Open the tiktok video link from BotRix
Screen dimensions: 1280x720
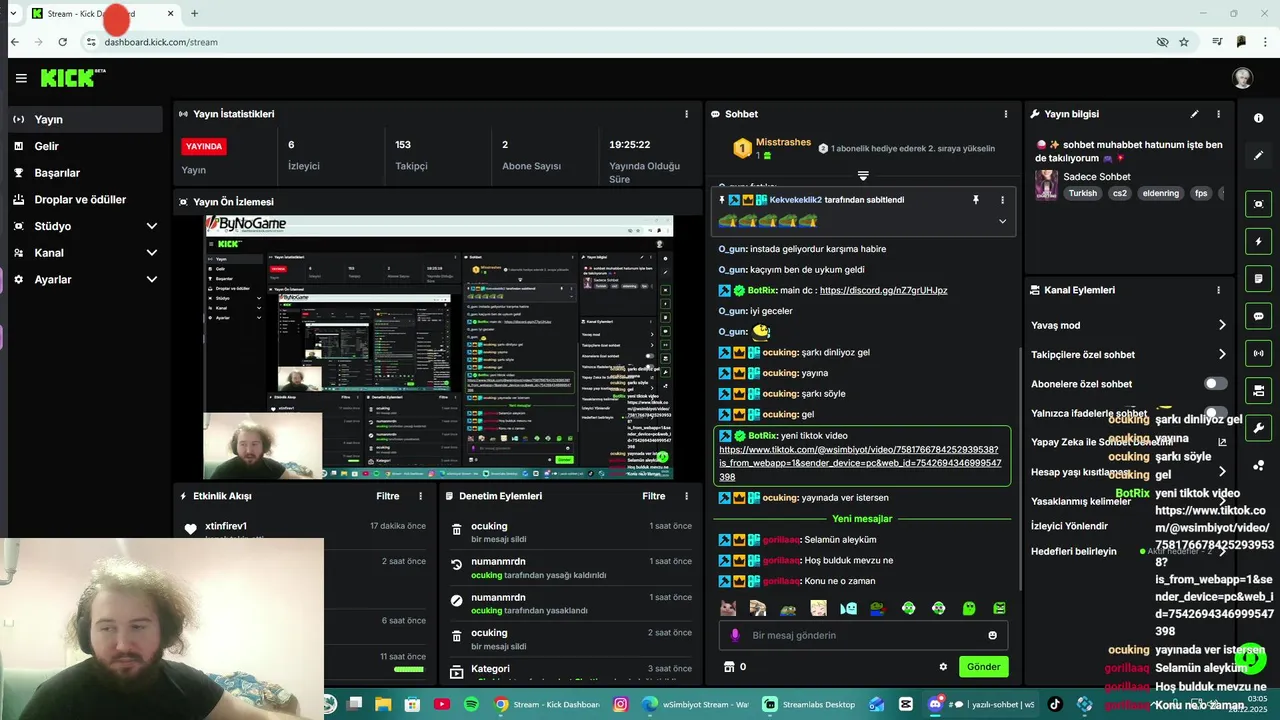860,463
